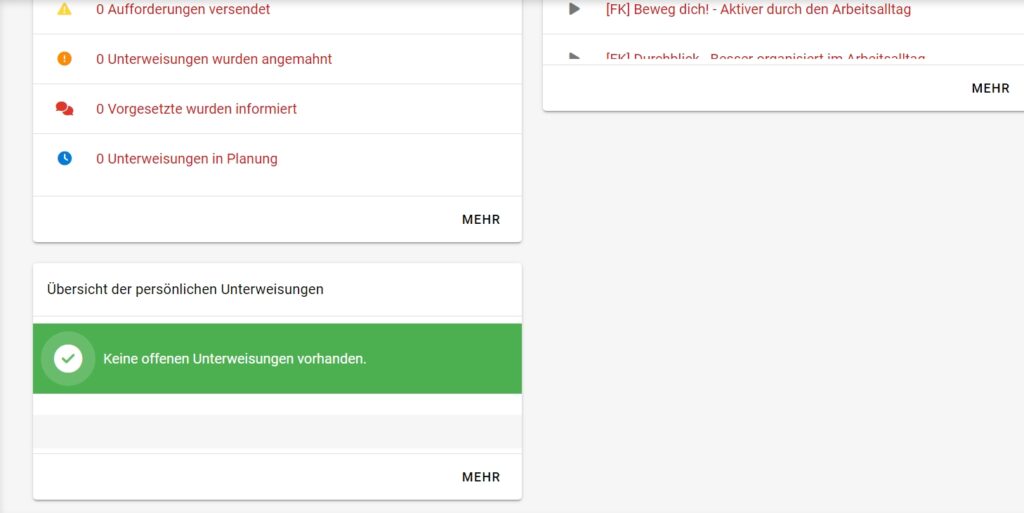This screenshot has height=513, width=1024.
Task: Open the partially visible Durchblick course link
Action: point(765,58)
